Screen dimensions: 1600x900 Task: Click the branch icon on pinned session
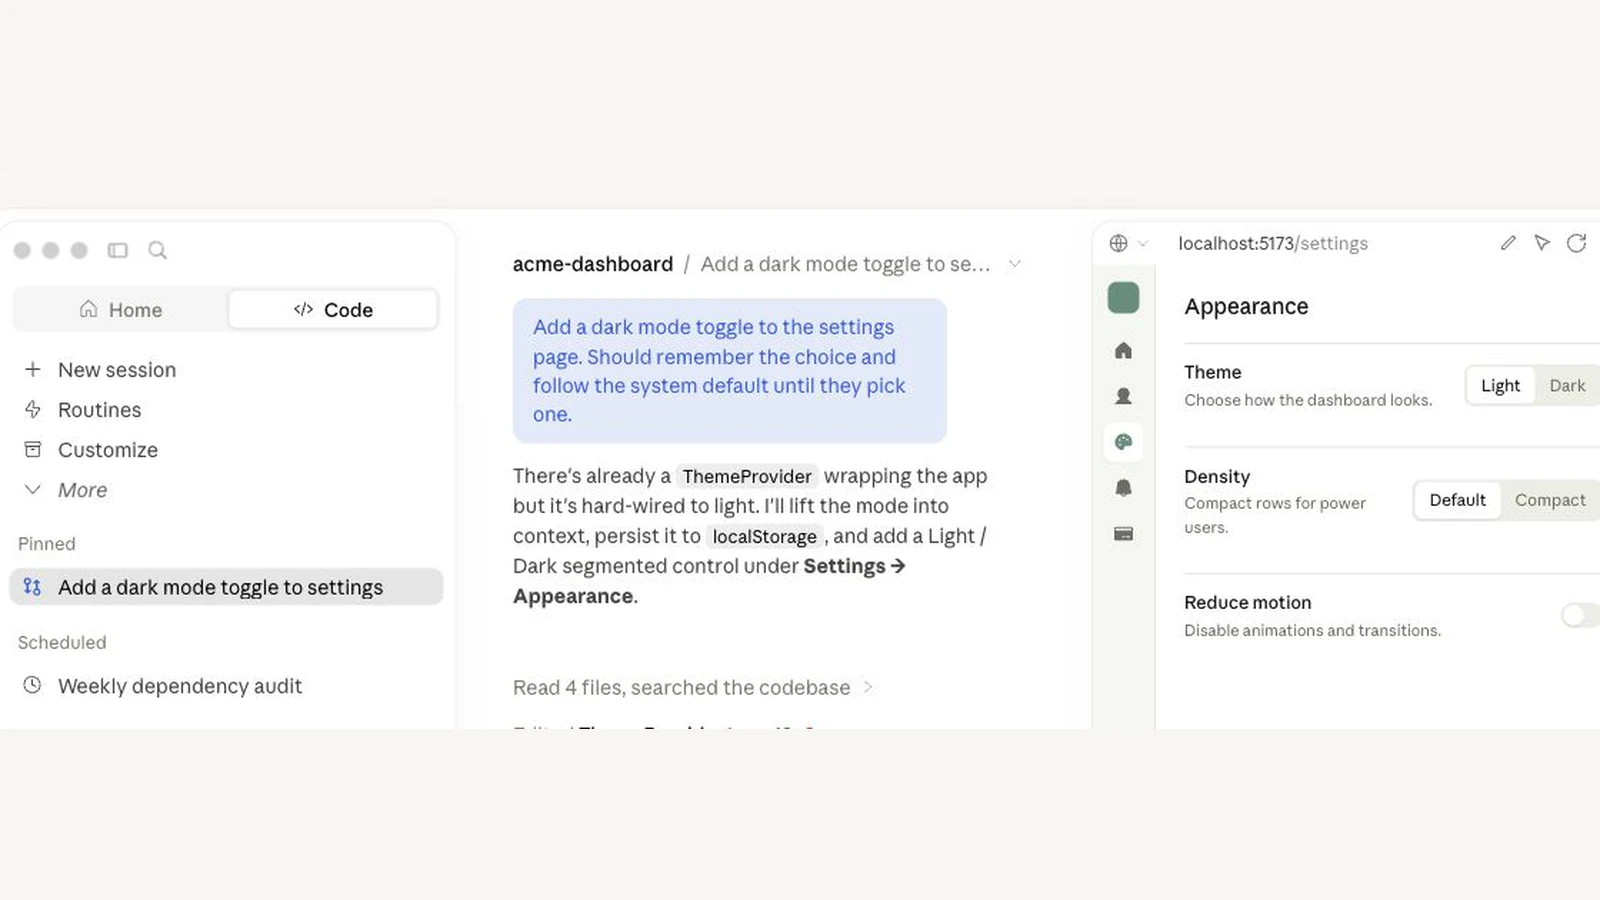33,587
